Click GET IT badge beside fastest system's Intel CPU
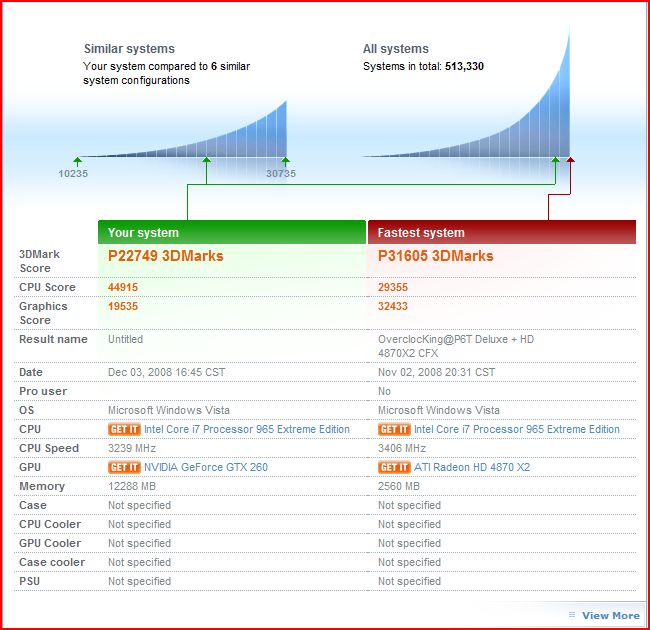Image resolution: width=650 pixels, height=630 pixels. [394, 429]
